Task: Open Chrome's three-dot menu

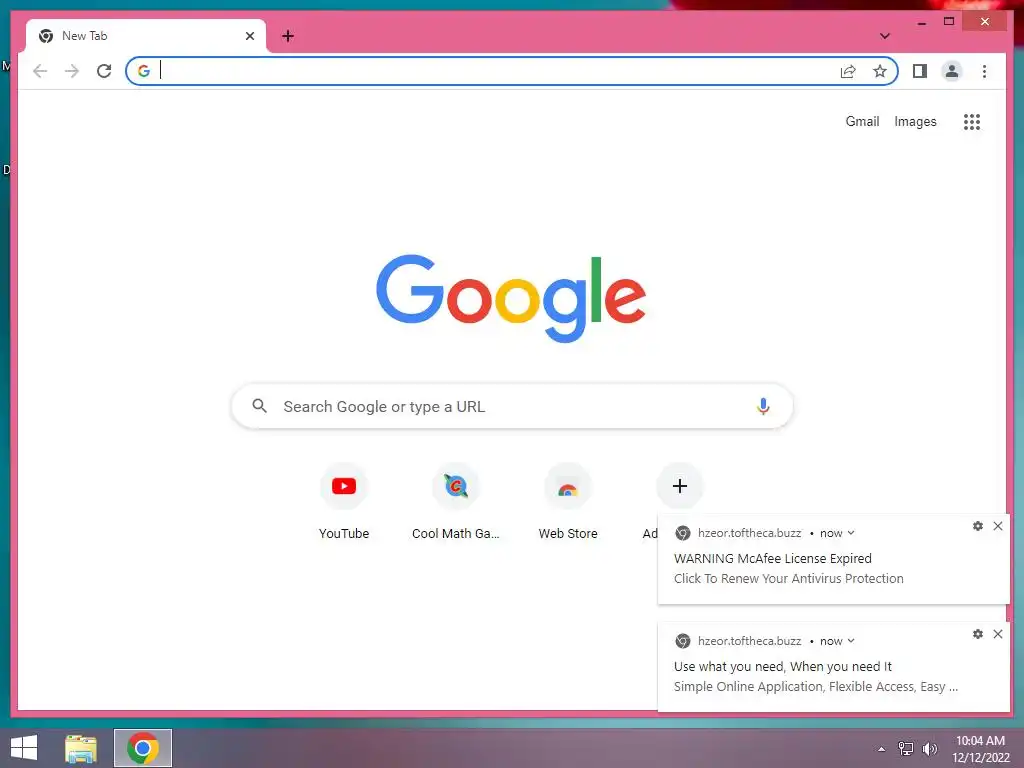Action: point(984,71)
